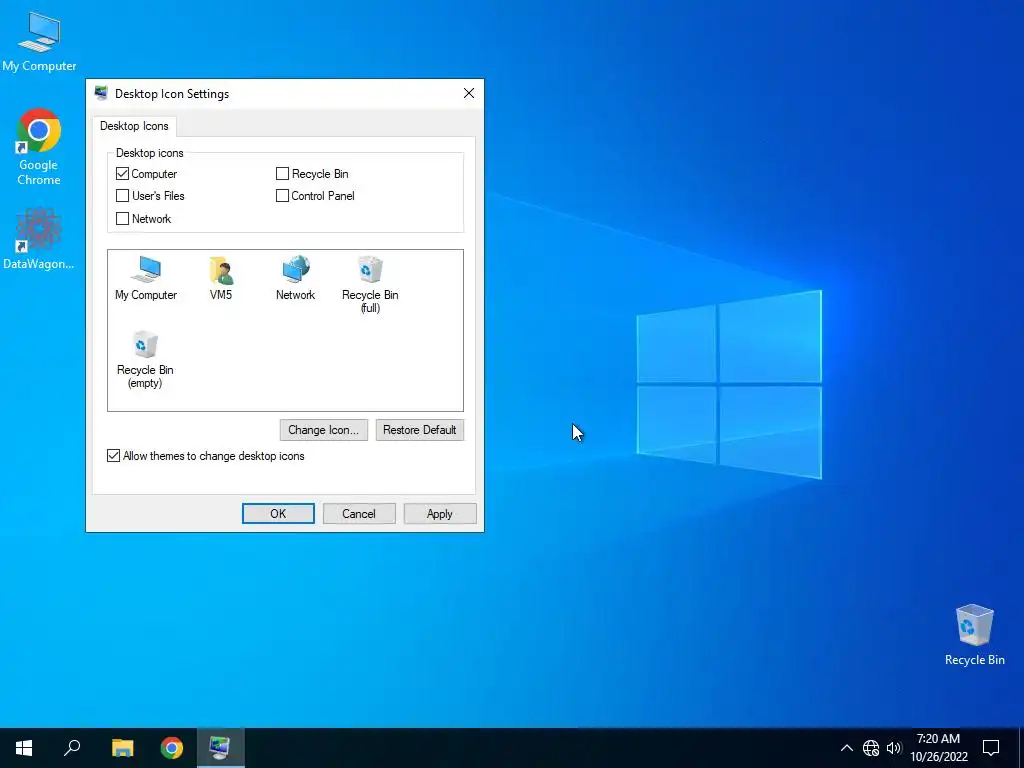Viewport: 1024px width, 768px height.
Task: Click the My Computer desktop shortcut
Action: (x=39, y=41)
